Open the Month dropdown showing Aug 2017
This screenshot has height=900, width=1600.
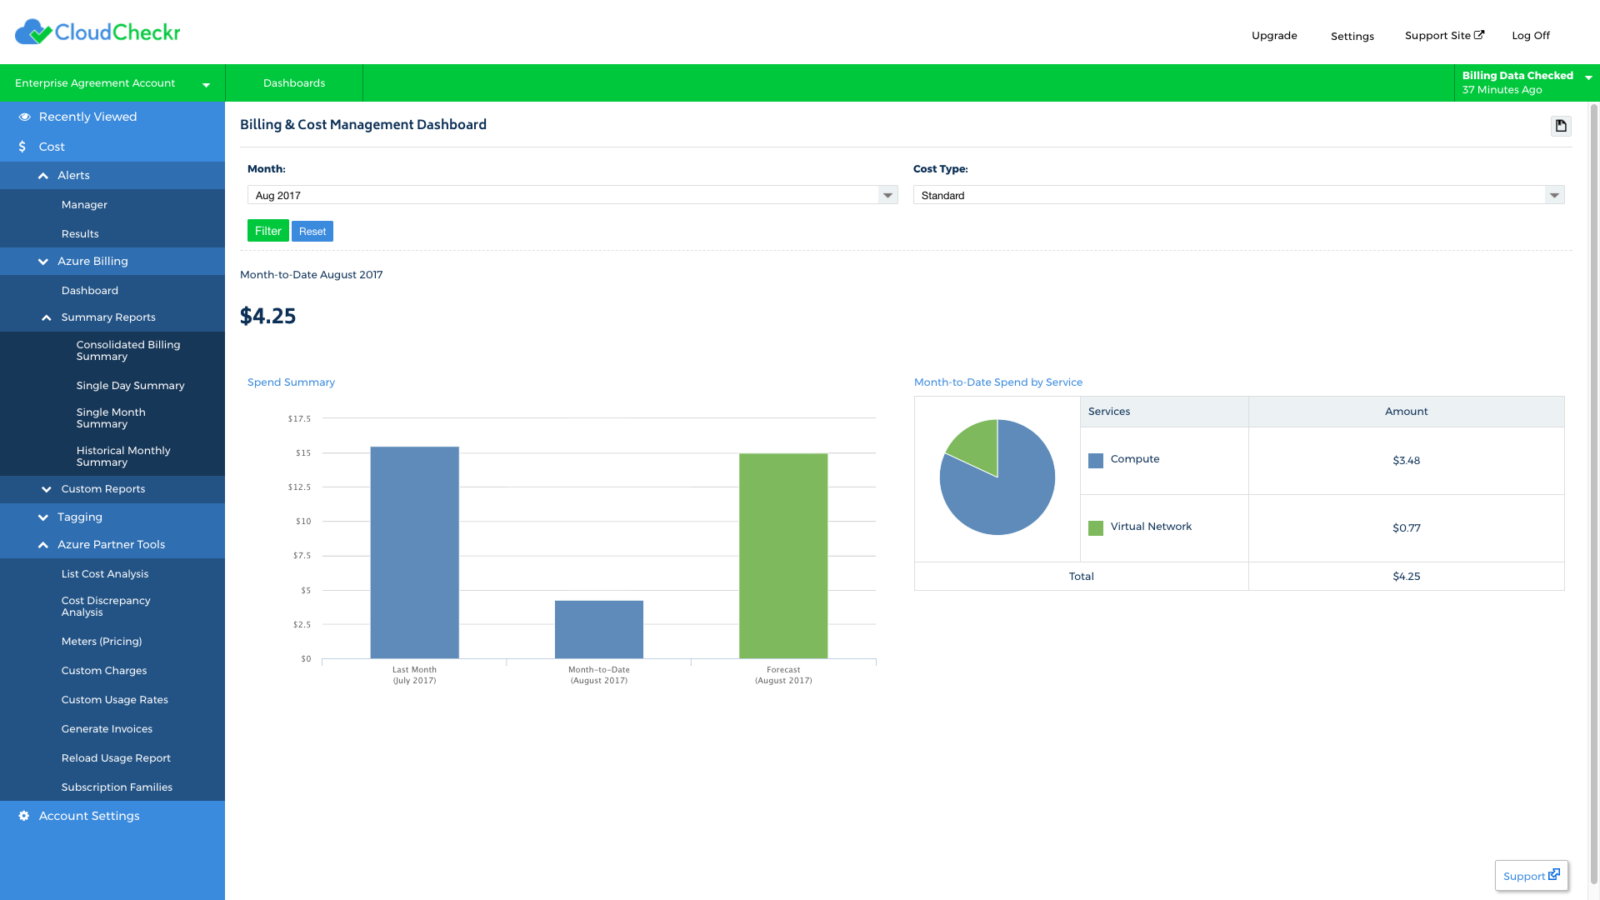click(572, 195)
